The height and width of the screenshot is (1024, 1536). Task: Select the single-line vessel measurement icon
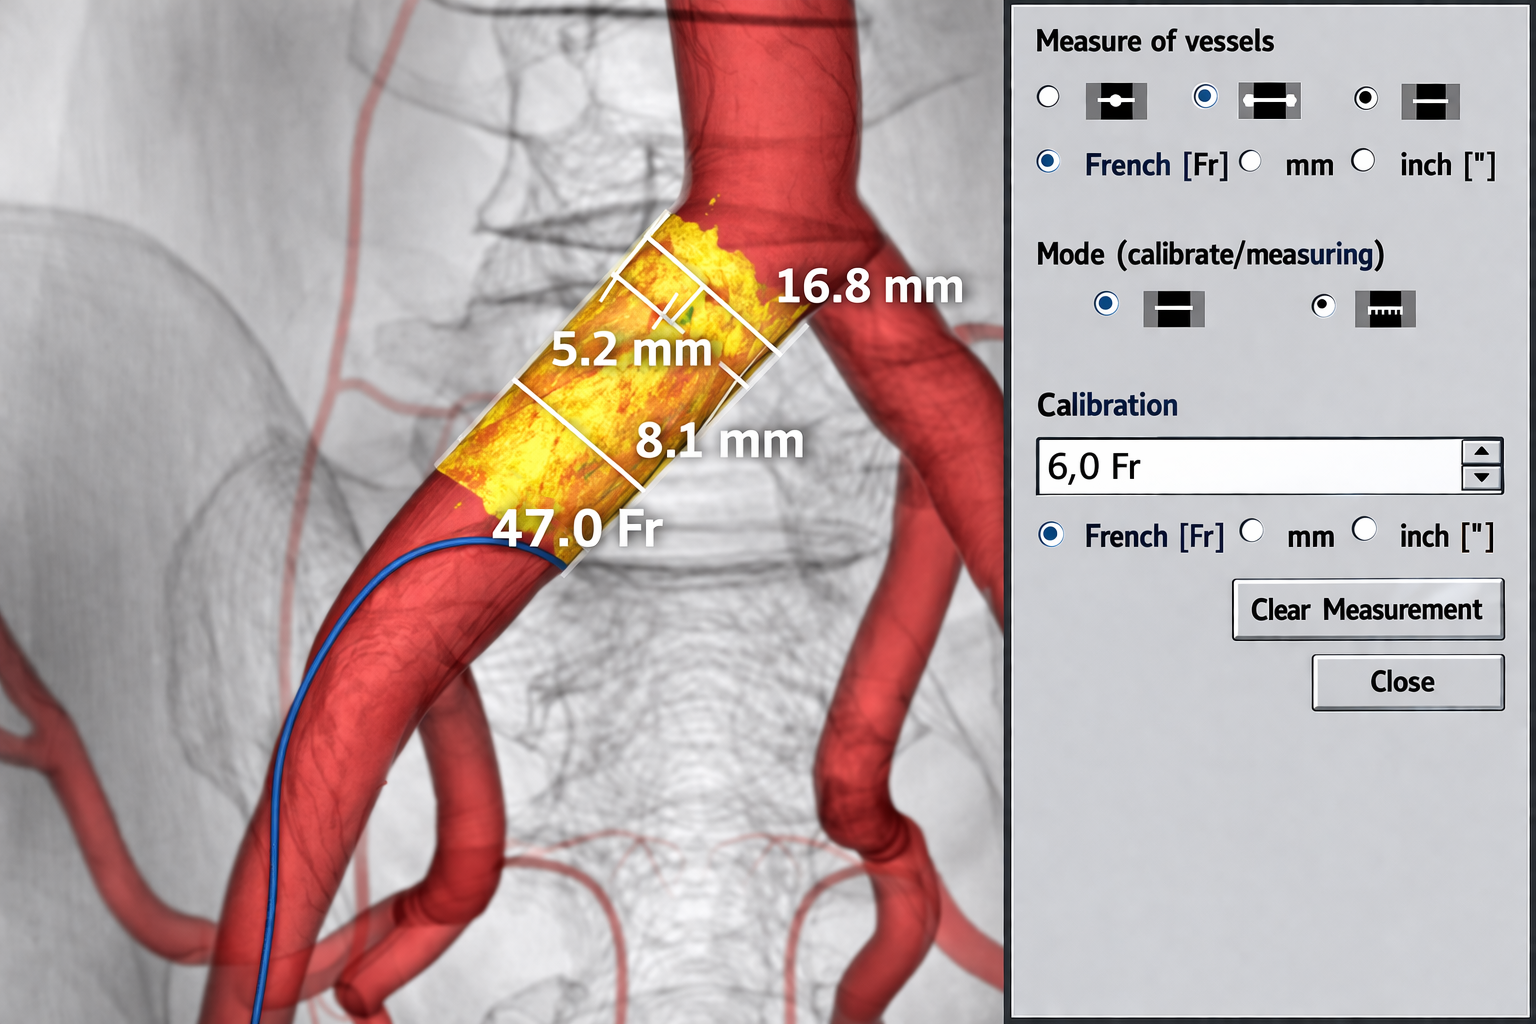point(1429,99)
